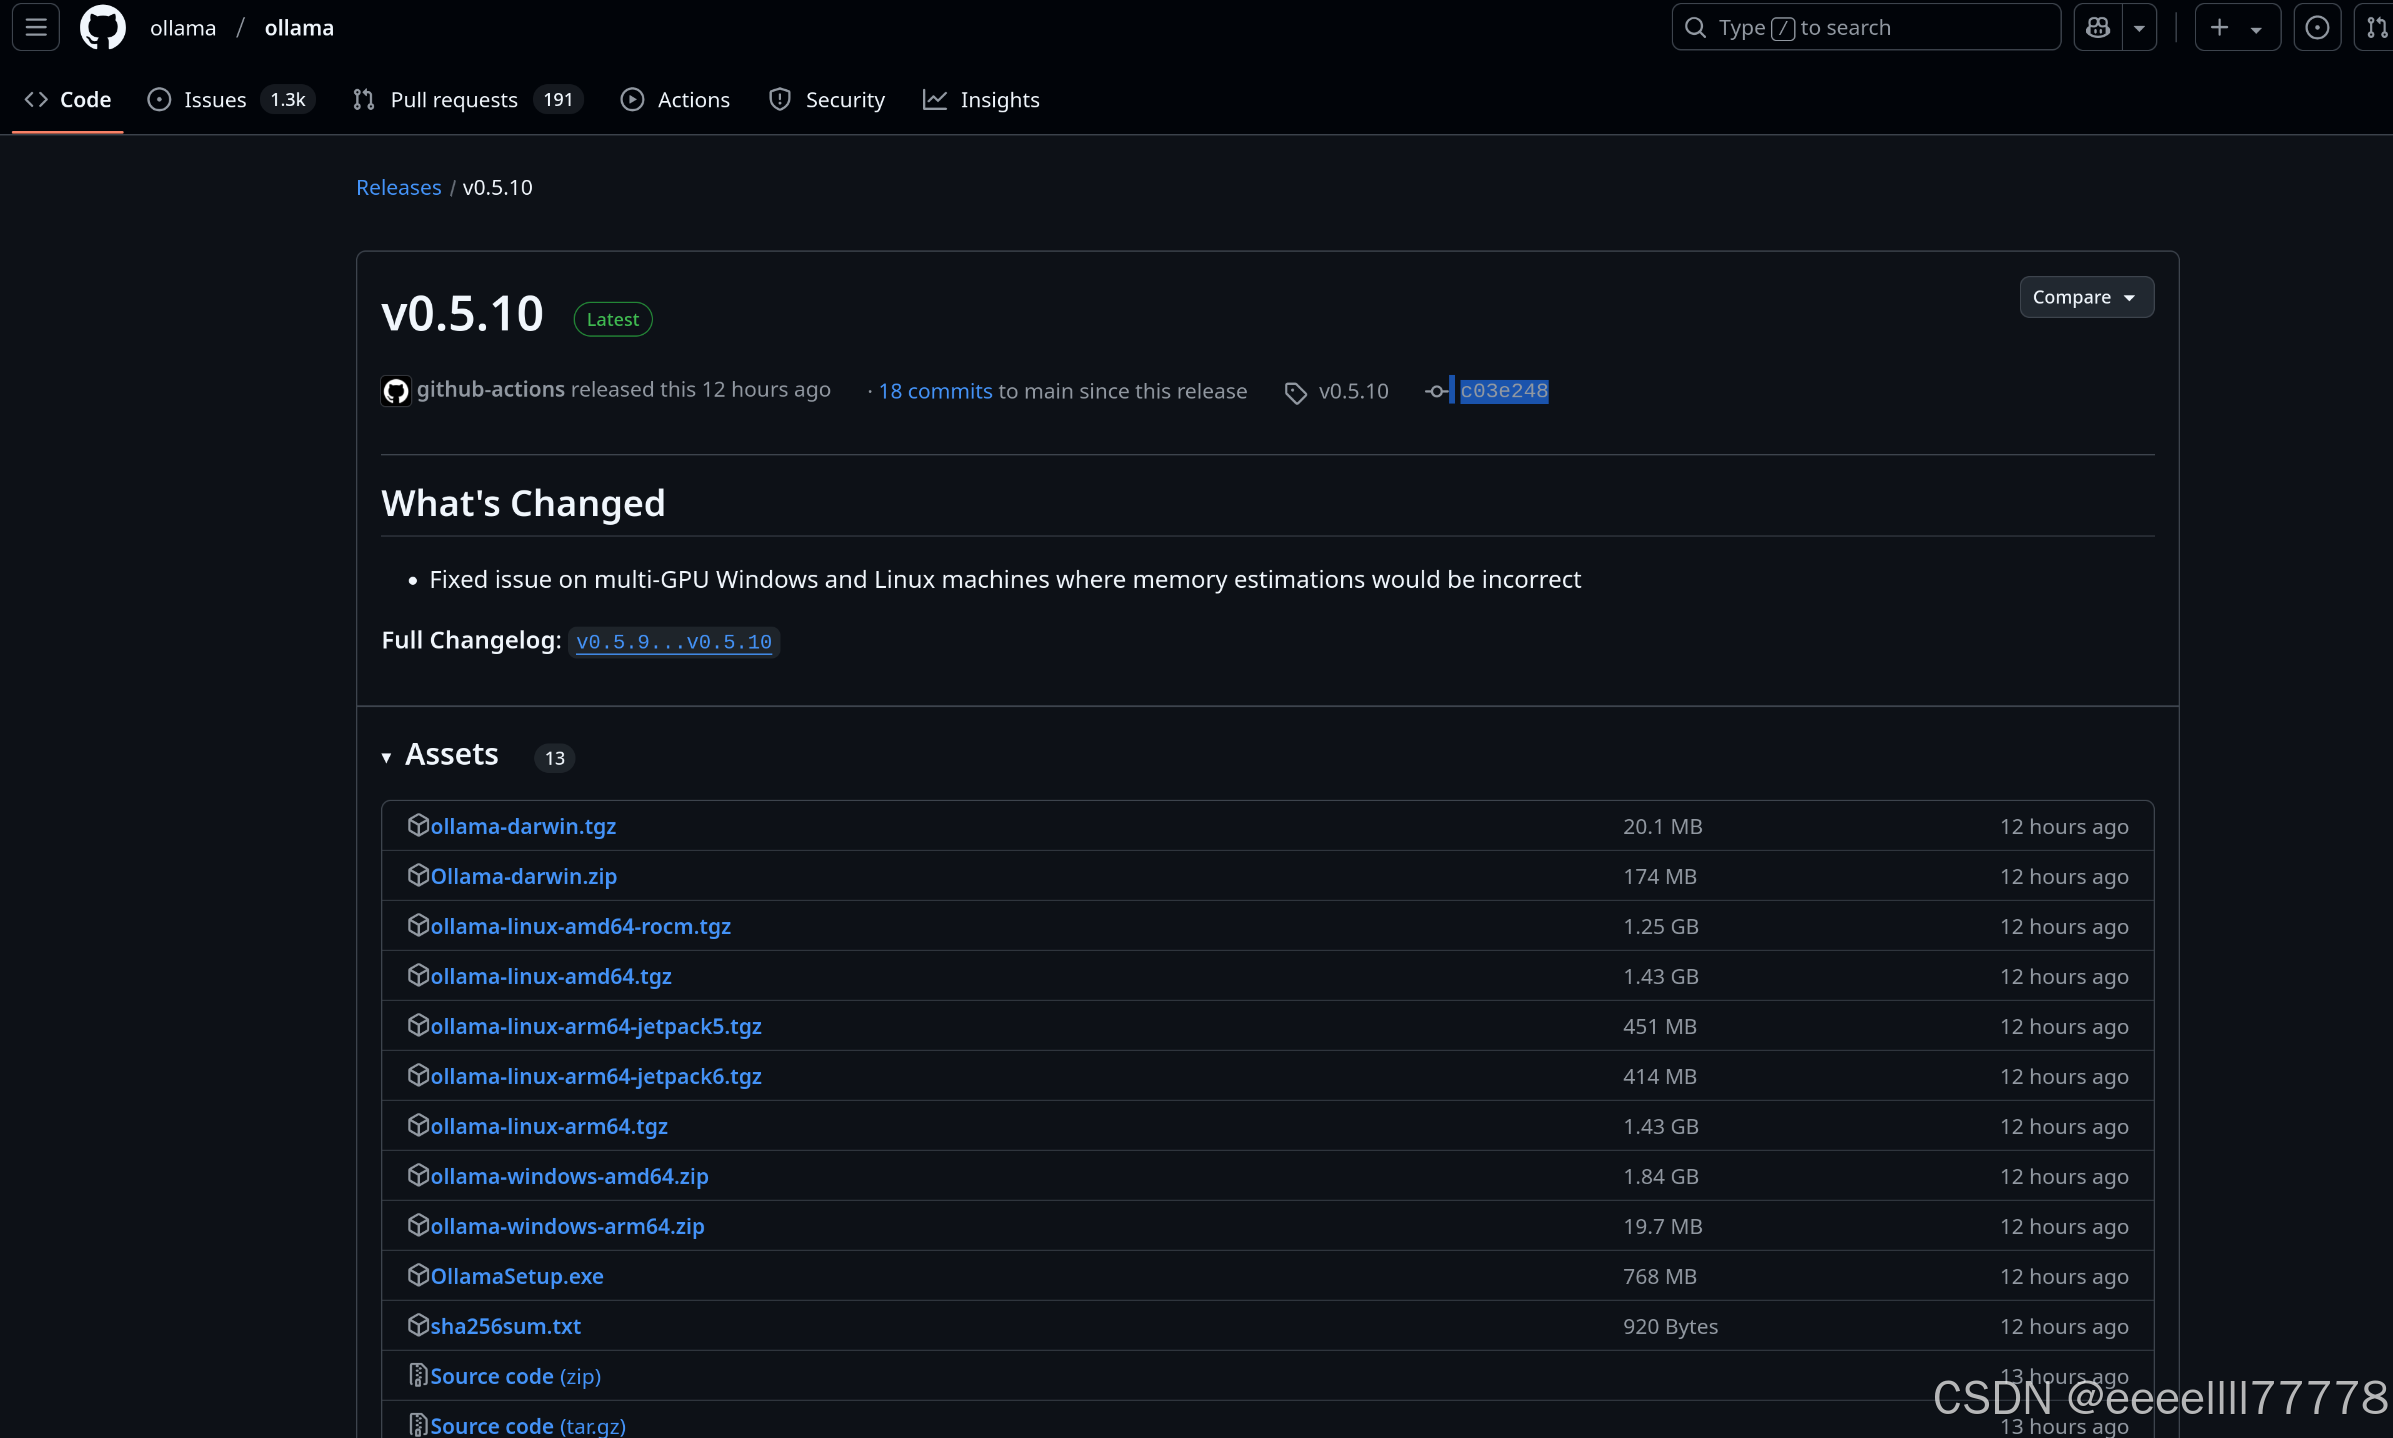
Task: Switch to the Actions tab
Action: (x=693, y=99)
